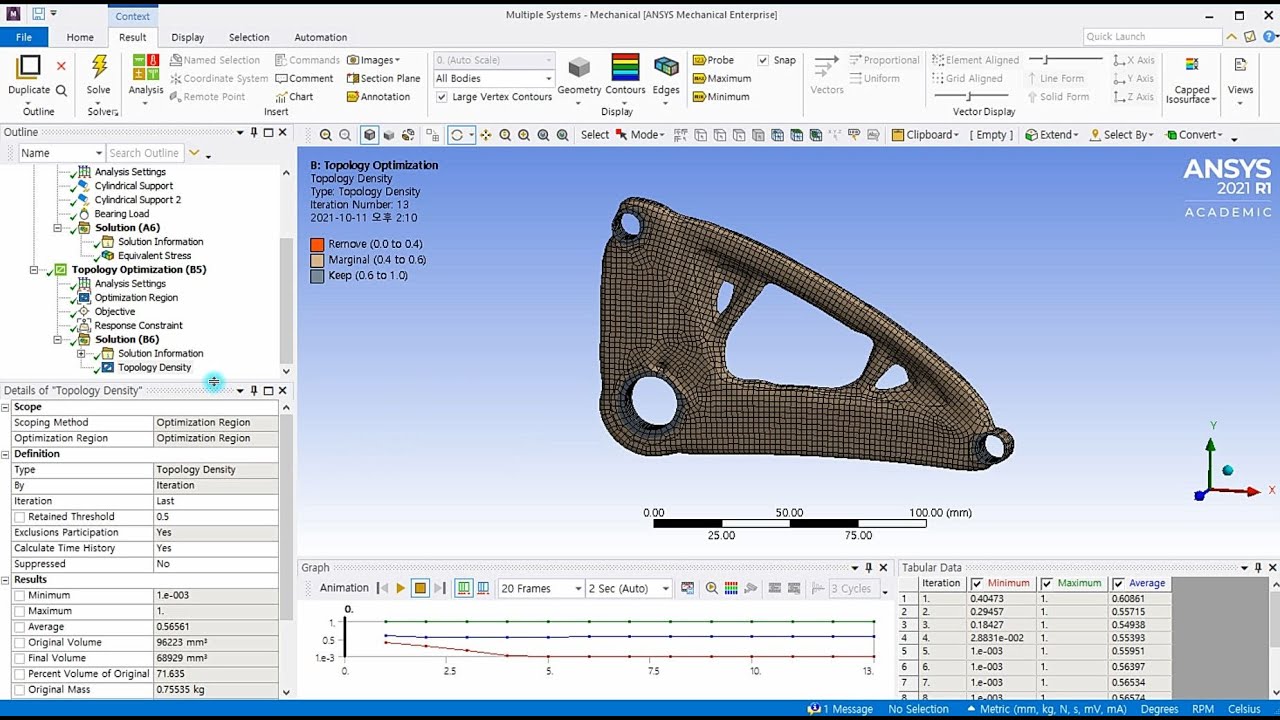Click the Vectors icon
This screenshot has width=1280, height=720.
826,67
